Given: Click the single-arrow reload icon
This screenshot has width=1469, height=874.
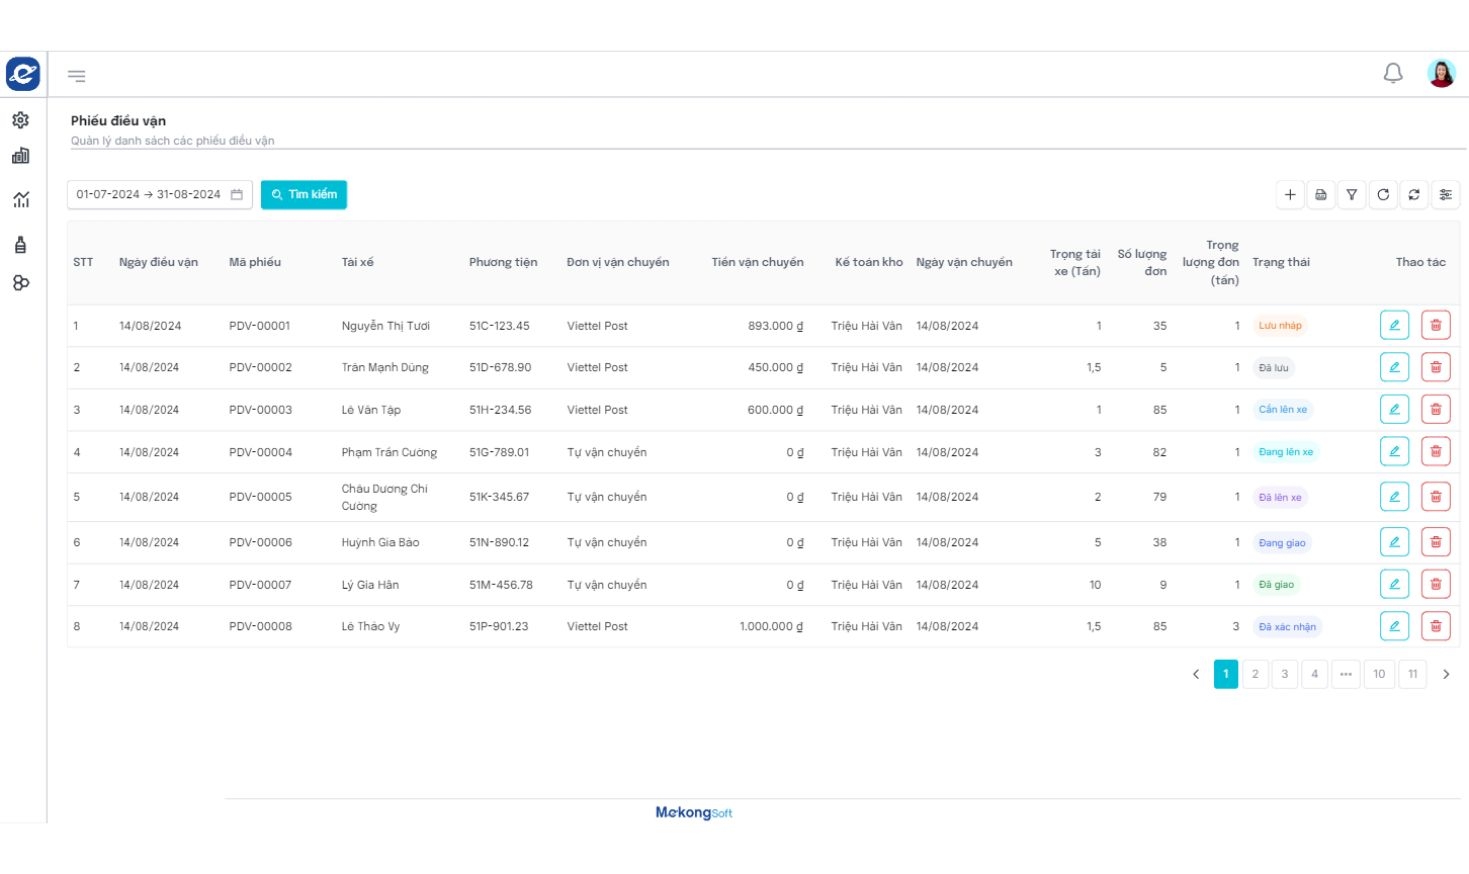Looking at the screenshot, I should (1383, 195).
